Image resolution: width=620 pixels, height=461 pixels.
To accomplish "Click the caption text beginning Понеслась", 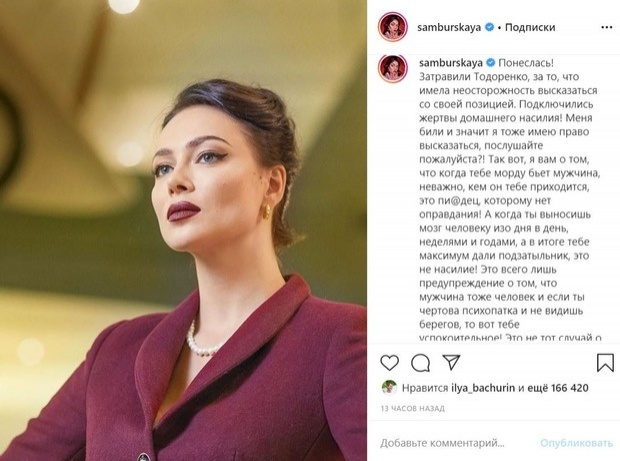I will point(510,200).
